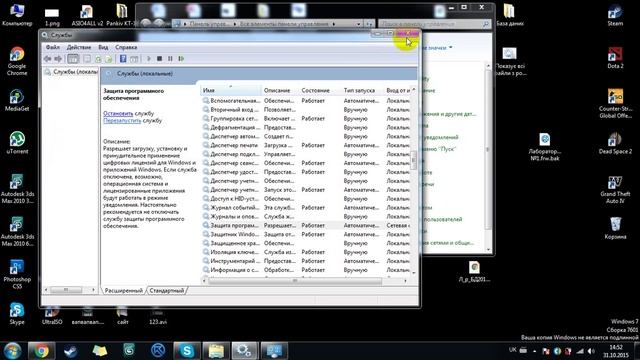This screenshot has height=360, width=640.
Task: Click the Остановить service link
Action: [118, 113]
